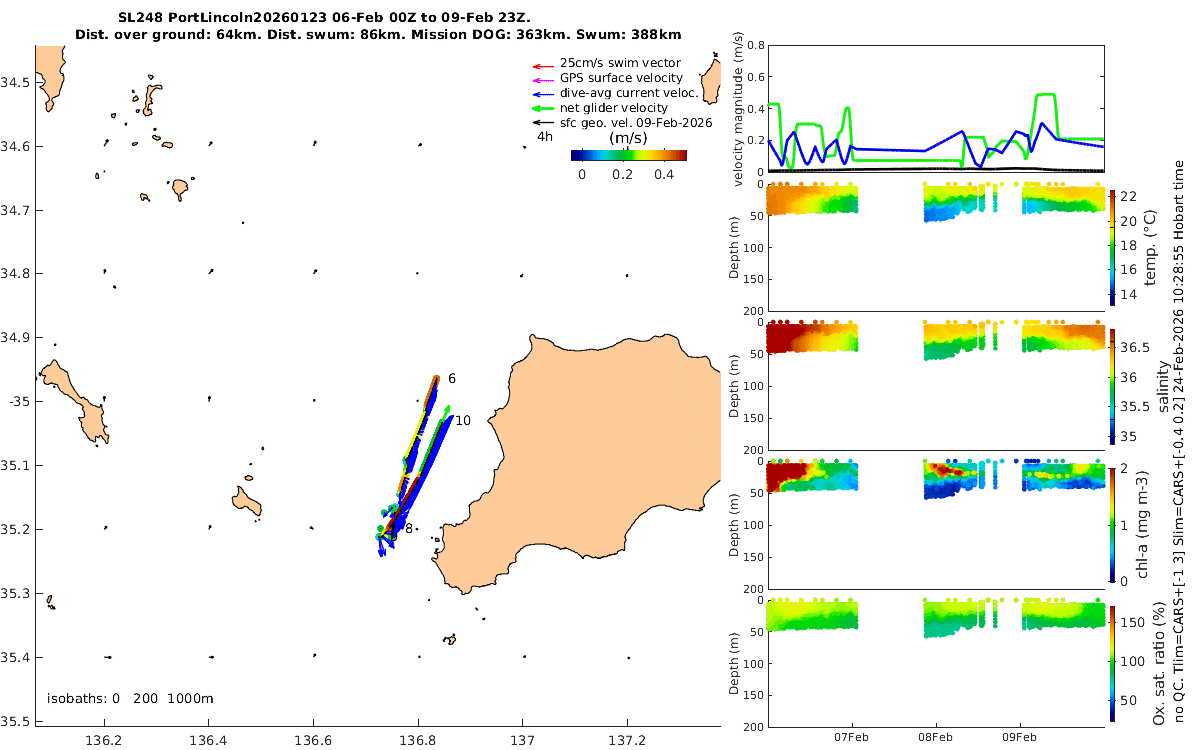Click the 09Feb tick on time axis
This screenshot has height=750, width=1200.
pyautogui.click(x=1019, y=738)
